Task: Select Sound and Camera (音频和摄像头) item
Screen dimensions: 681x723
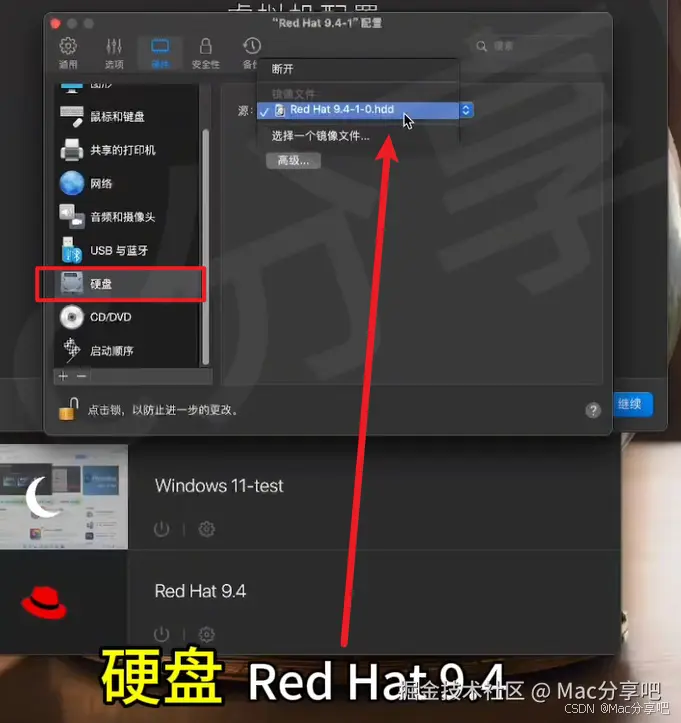Action: pos(126,217)
